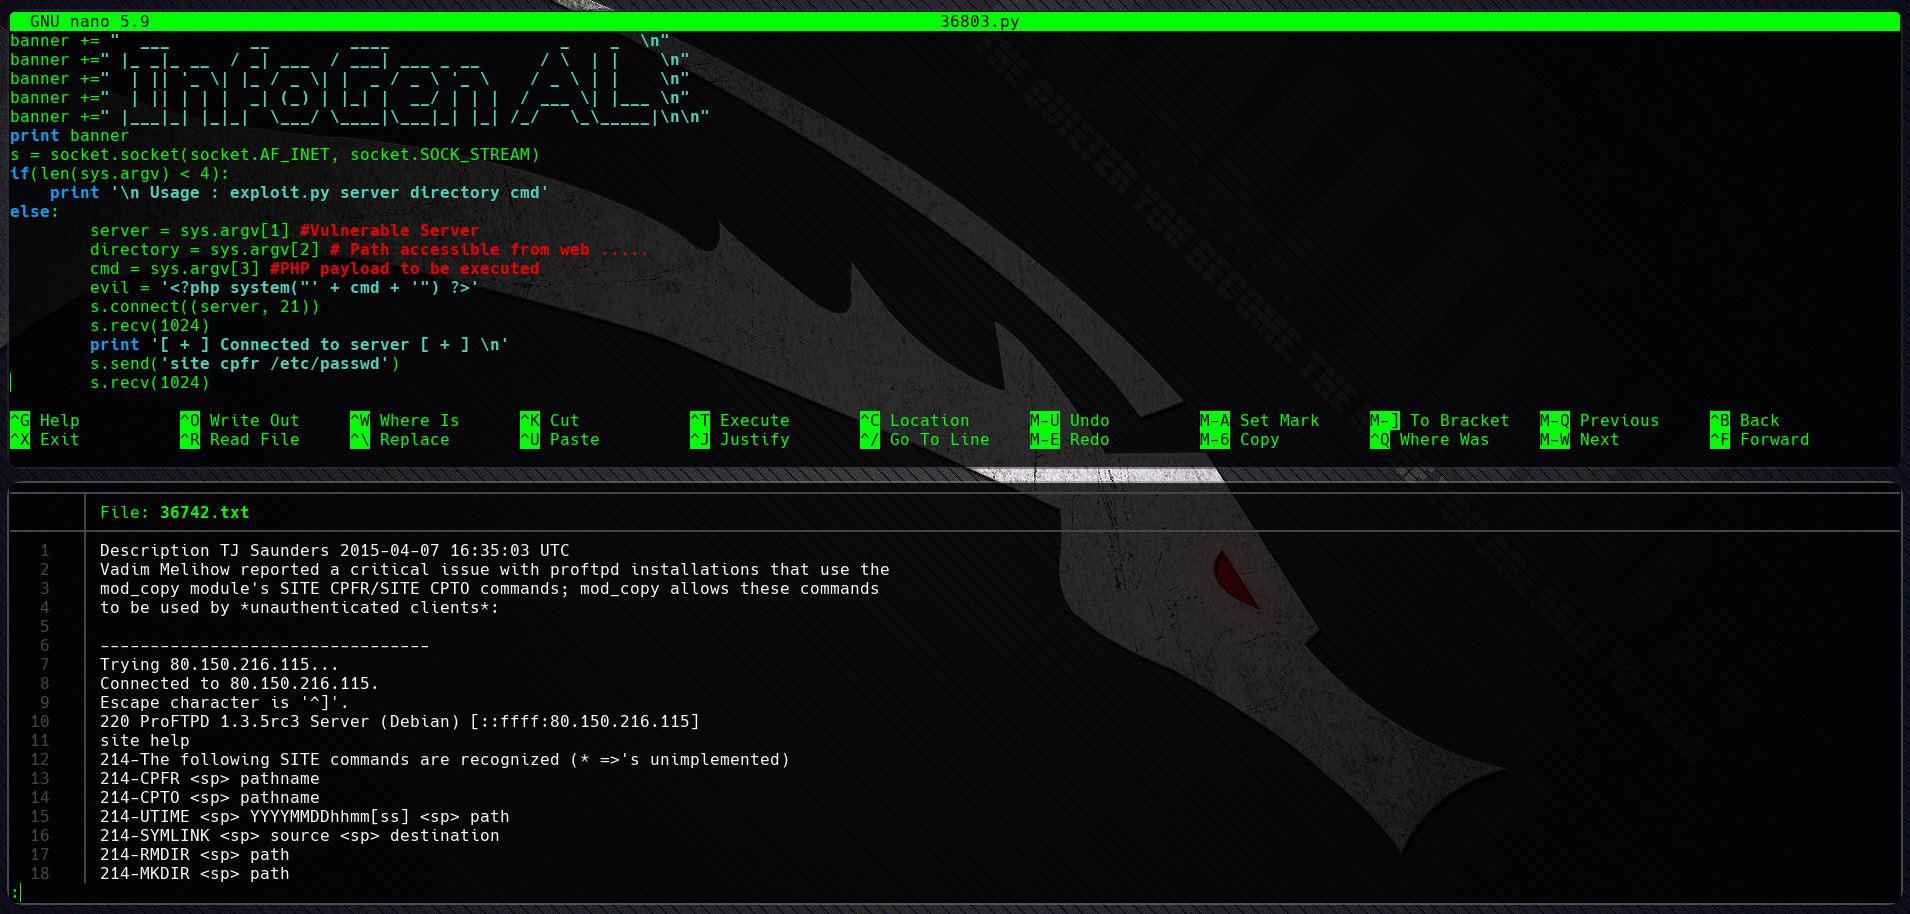Click the '214-RMDIR <sp> path' line
This screenshot has width=1910, height=914.
pyautogui.click(x=195, y=854)
